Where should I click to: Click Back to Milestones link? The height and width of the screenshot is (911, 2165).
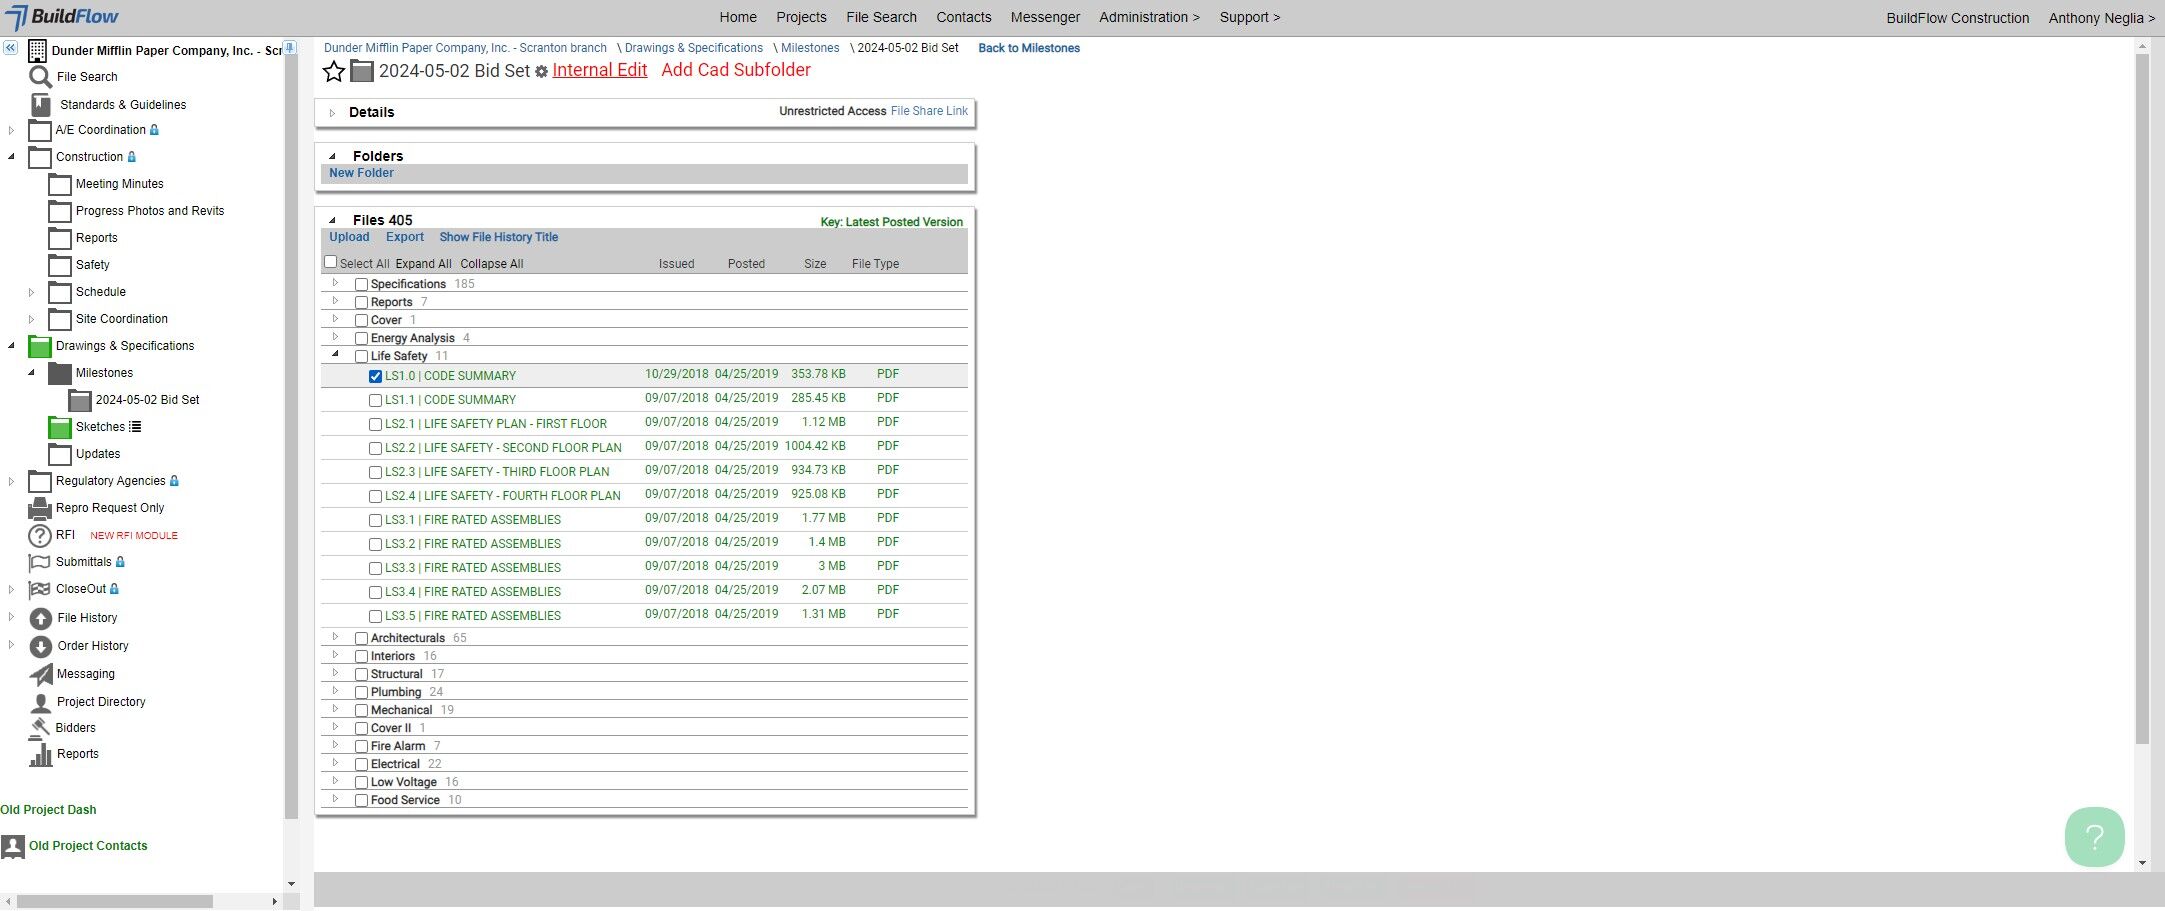(x=1029, y=48)
